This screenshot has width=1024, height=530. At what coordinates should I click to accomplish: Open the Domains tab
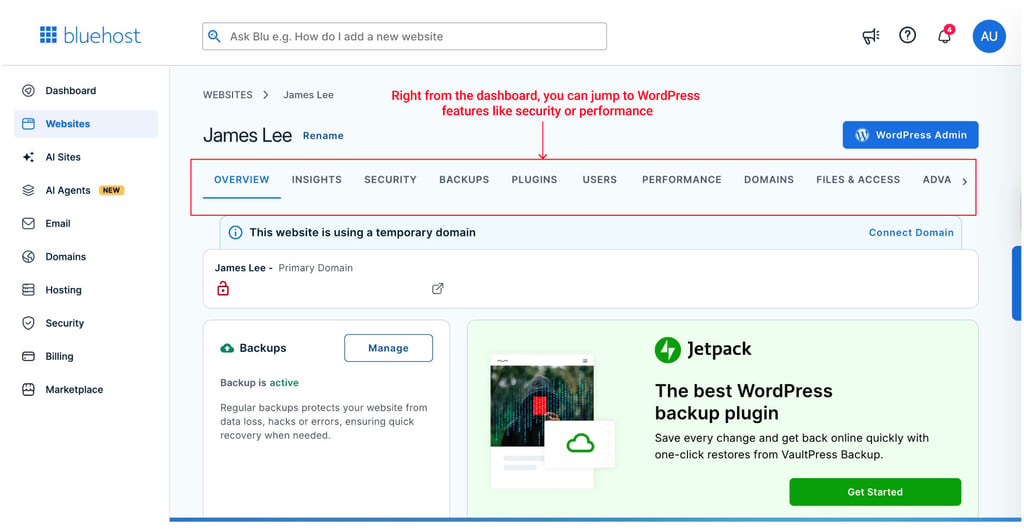(x=769, y=179)
